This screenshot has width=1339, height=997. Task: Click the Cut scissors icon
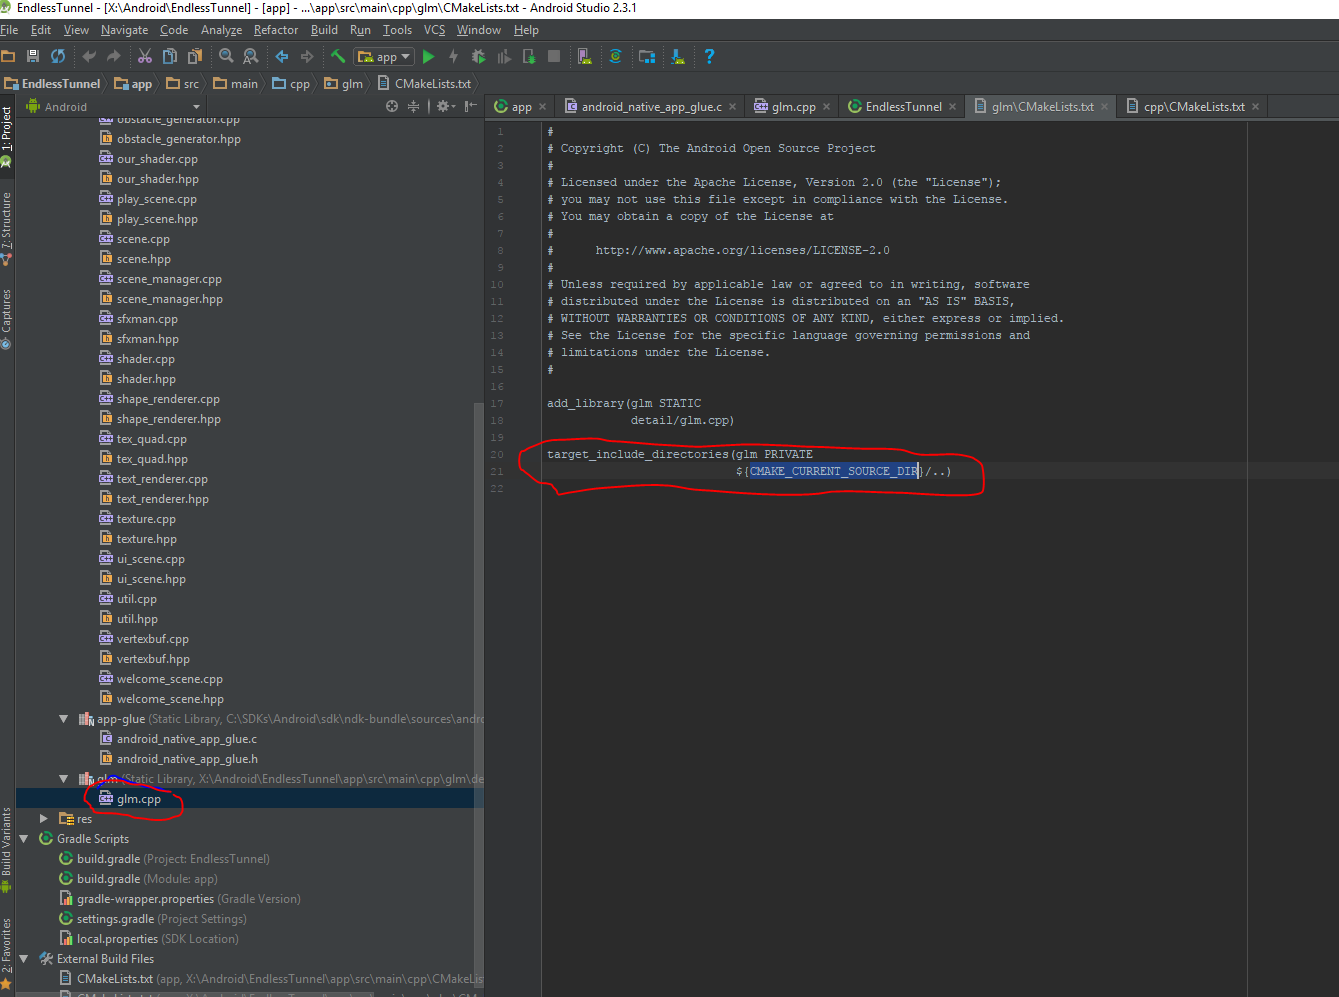[x=145, y=57]
